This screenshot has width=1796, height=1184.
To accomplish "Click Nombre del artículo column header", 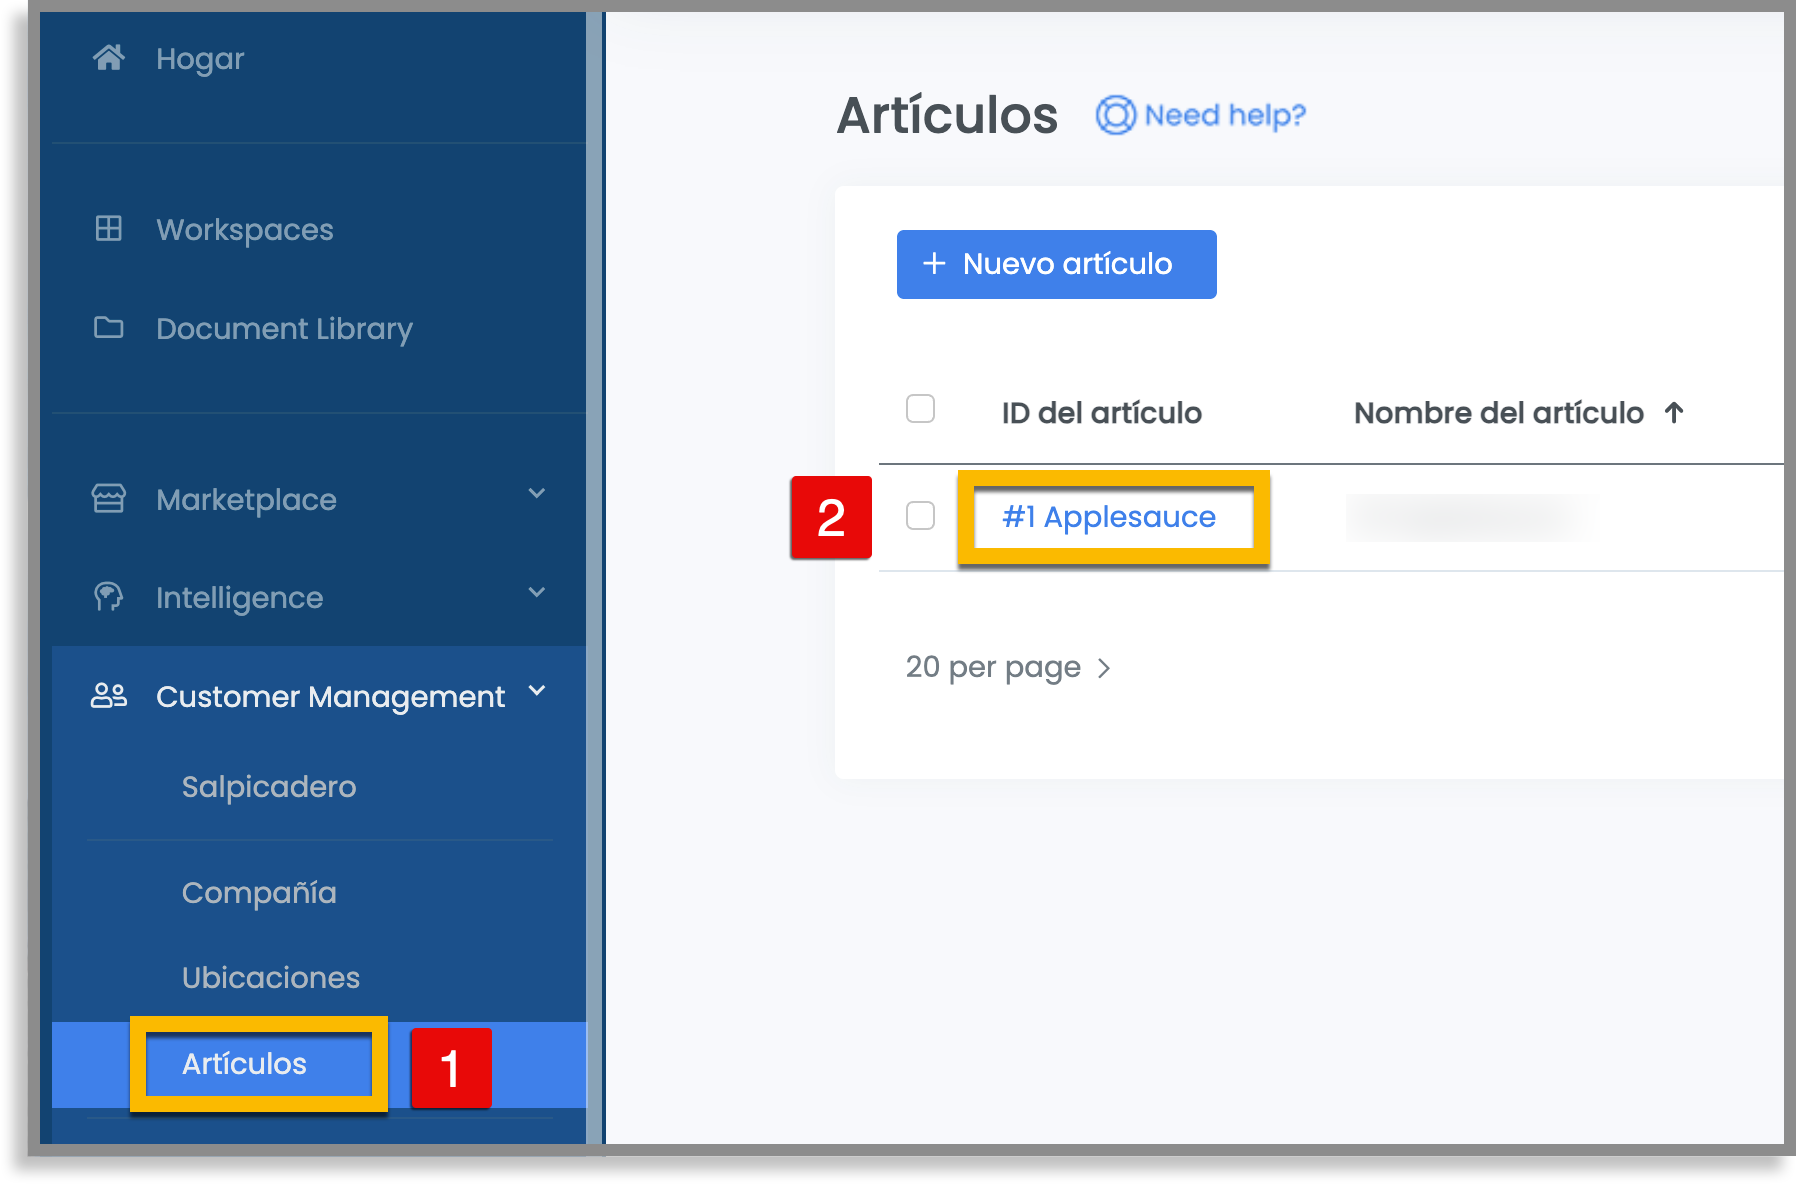I will (1498, 413).
